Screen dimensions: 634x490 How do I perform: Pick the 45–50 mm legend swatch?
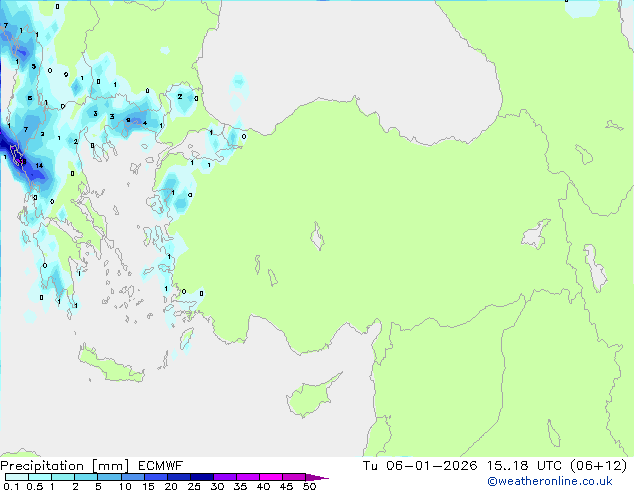click(x=294, y=477)
